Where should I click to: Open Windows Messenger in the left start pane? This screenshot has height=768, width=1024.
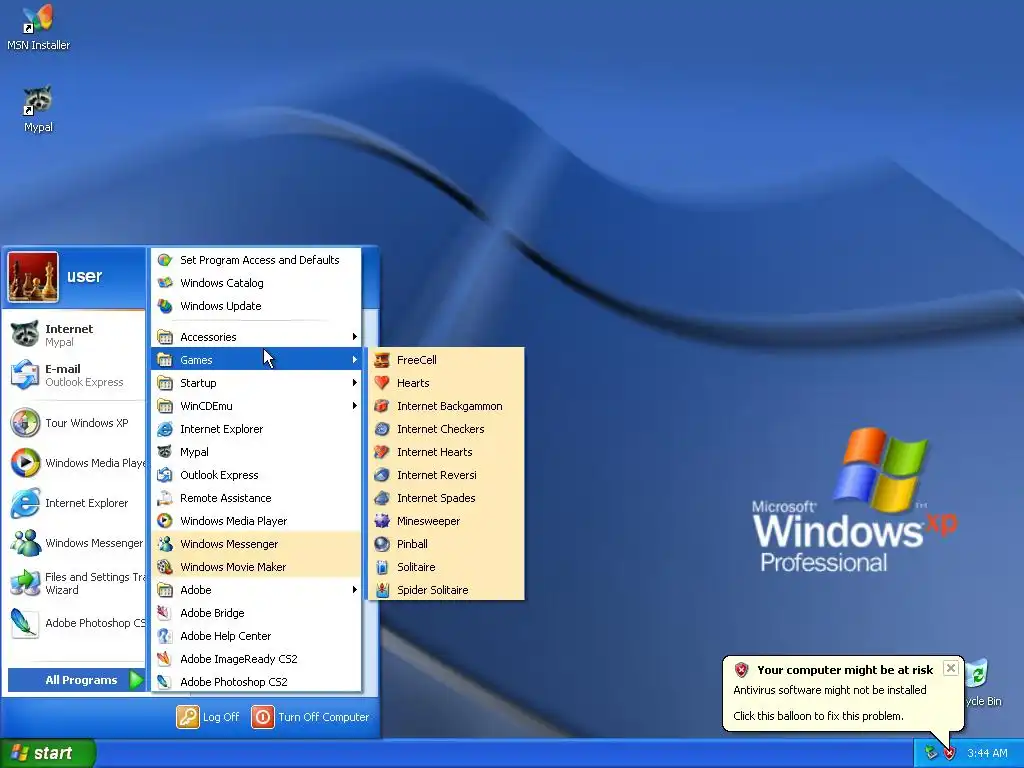tap(74, 543)
